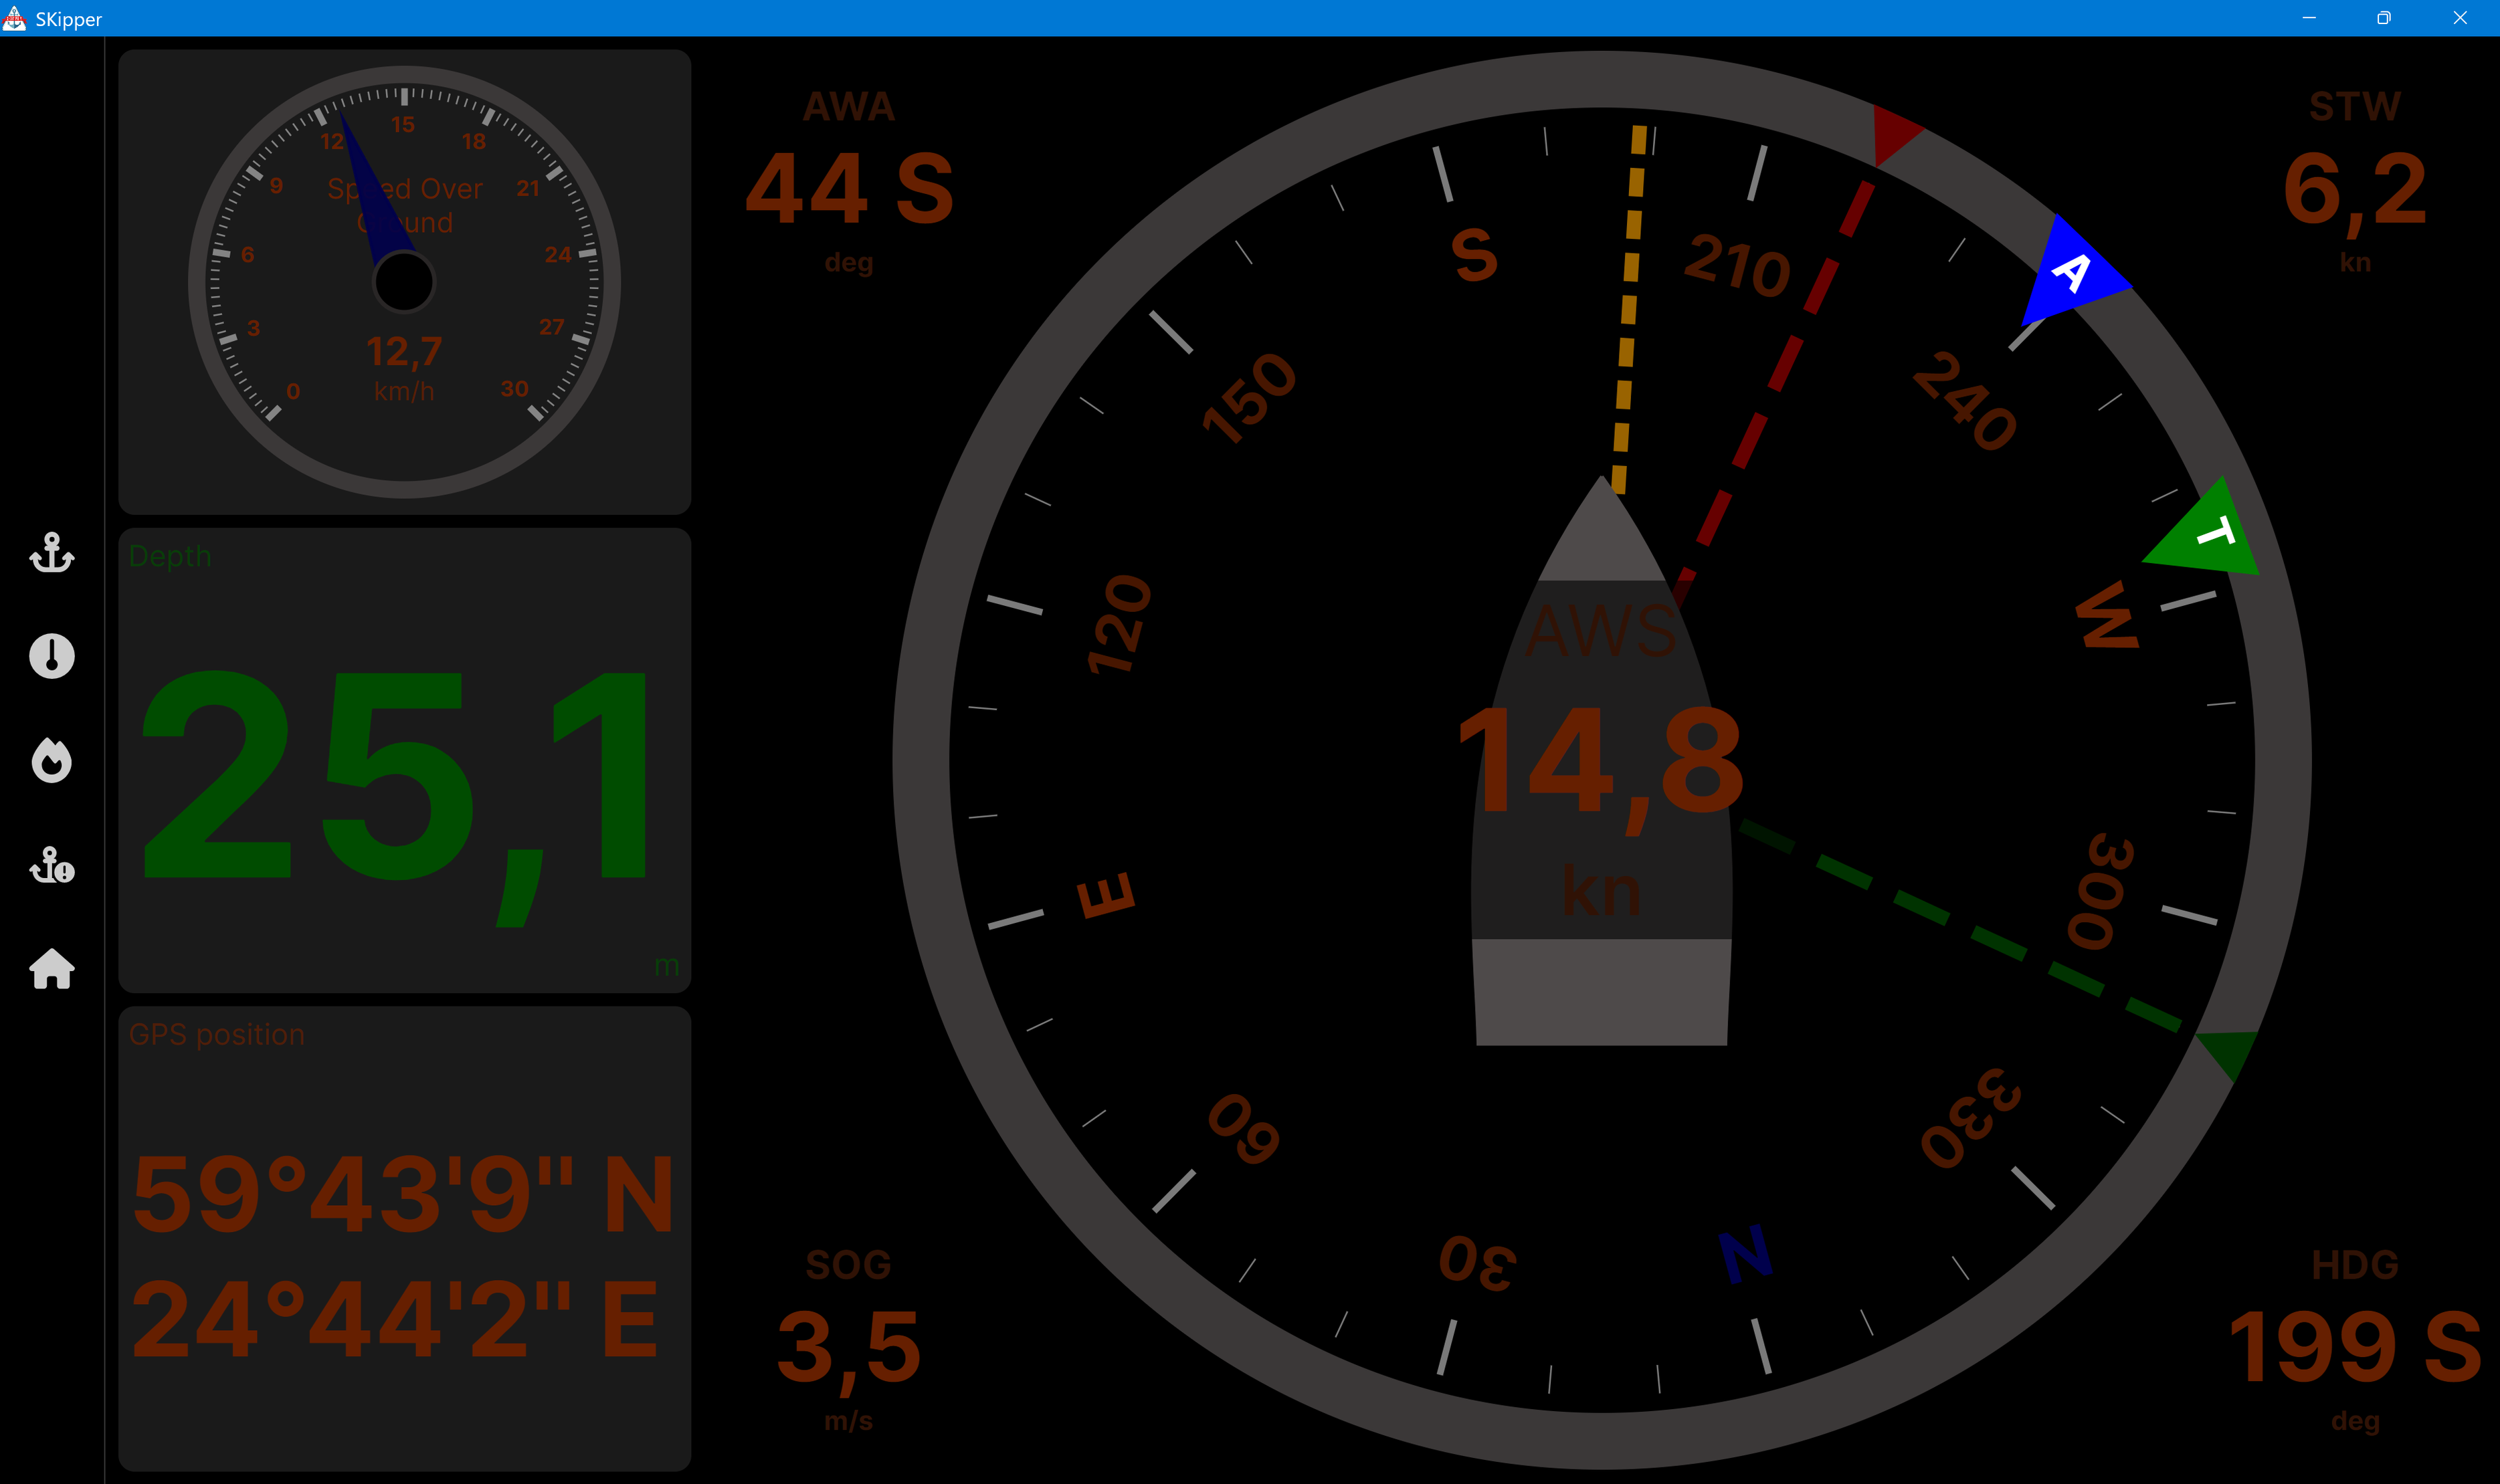Open the flame icon page in the sidebar
The height and width of the screenshot is (1484, 2500).
click(52, 761)
